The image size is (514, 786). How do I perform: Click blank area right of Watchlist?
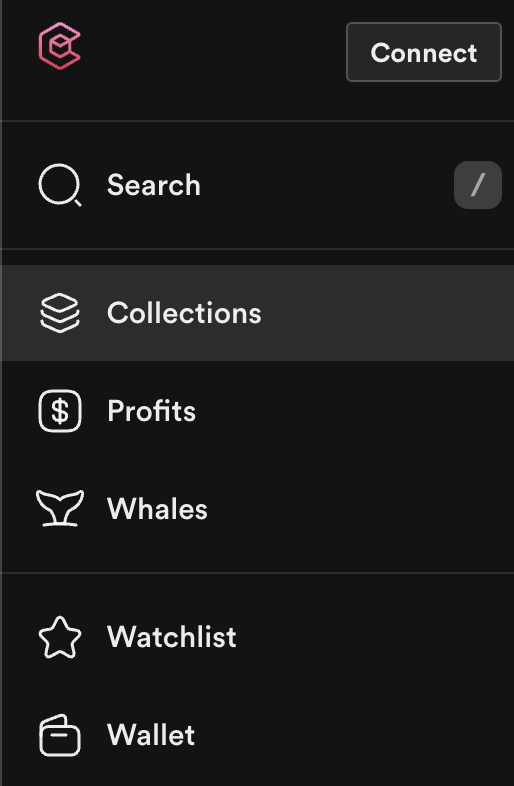371,637
